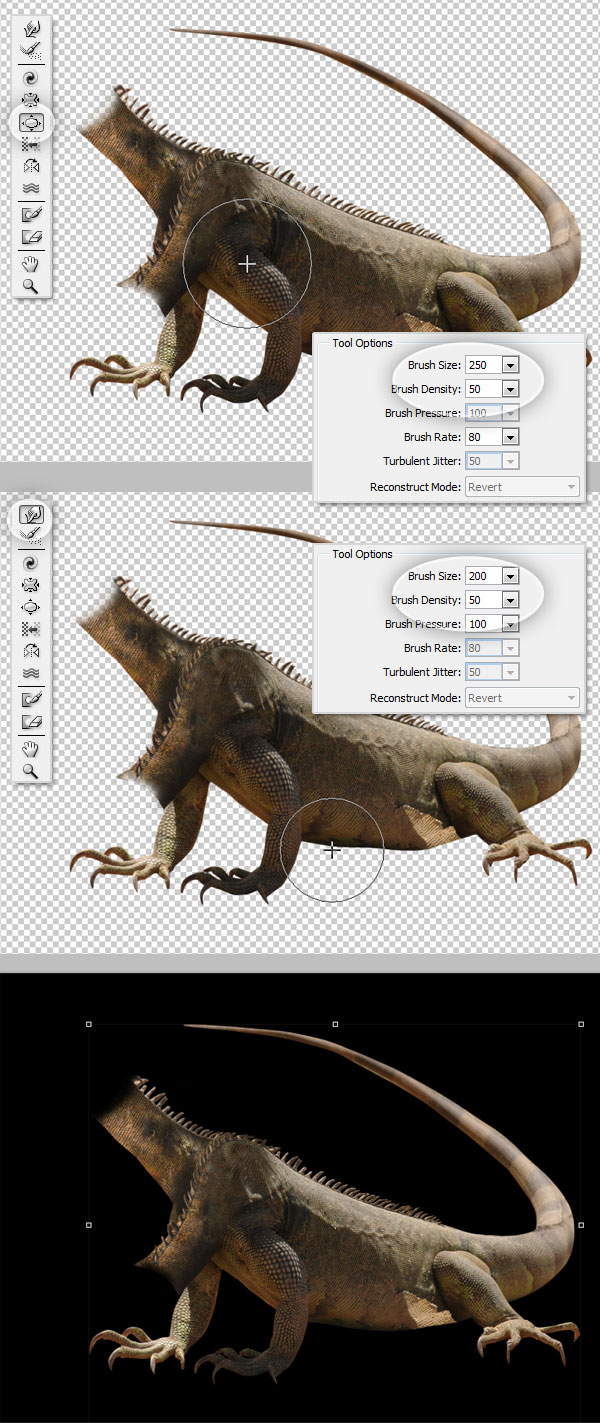
Task: Click Brush Rate field in Brush Size 250 panel
Action: point(483,437)
